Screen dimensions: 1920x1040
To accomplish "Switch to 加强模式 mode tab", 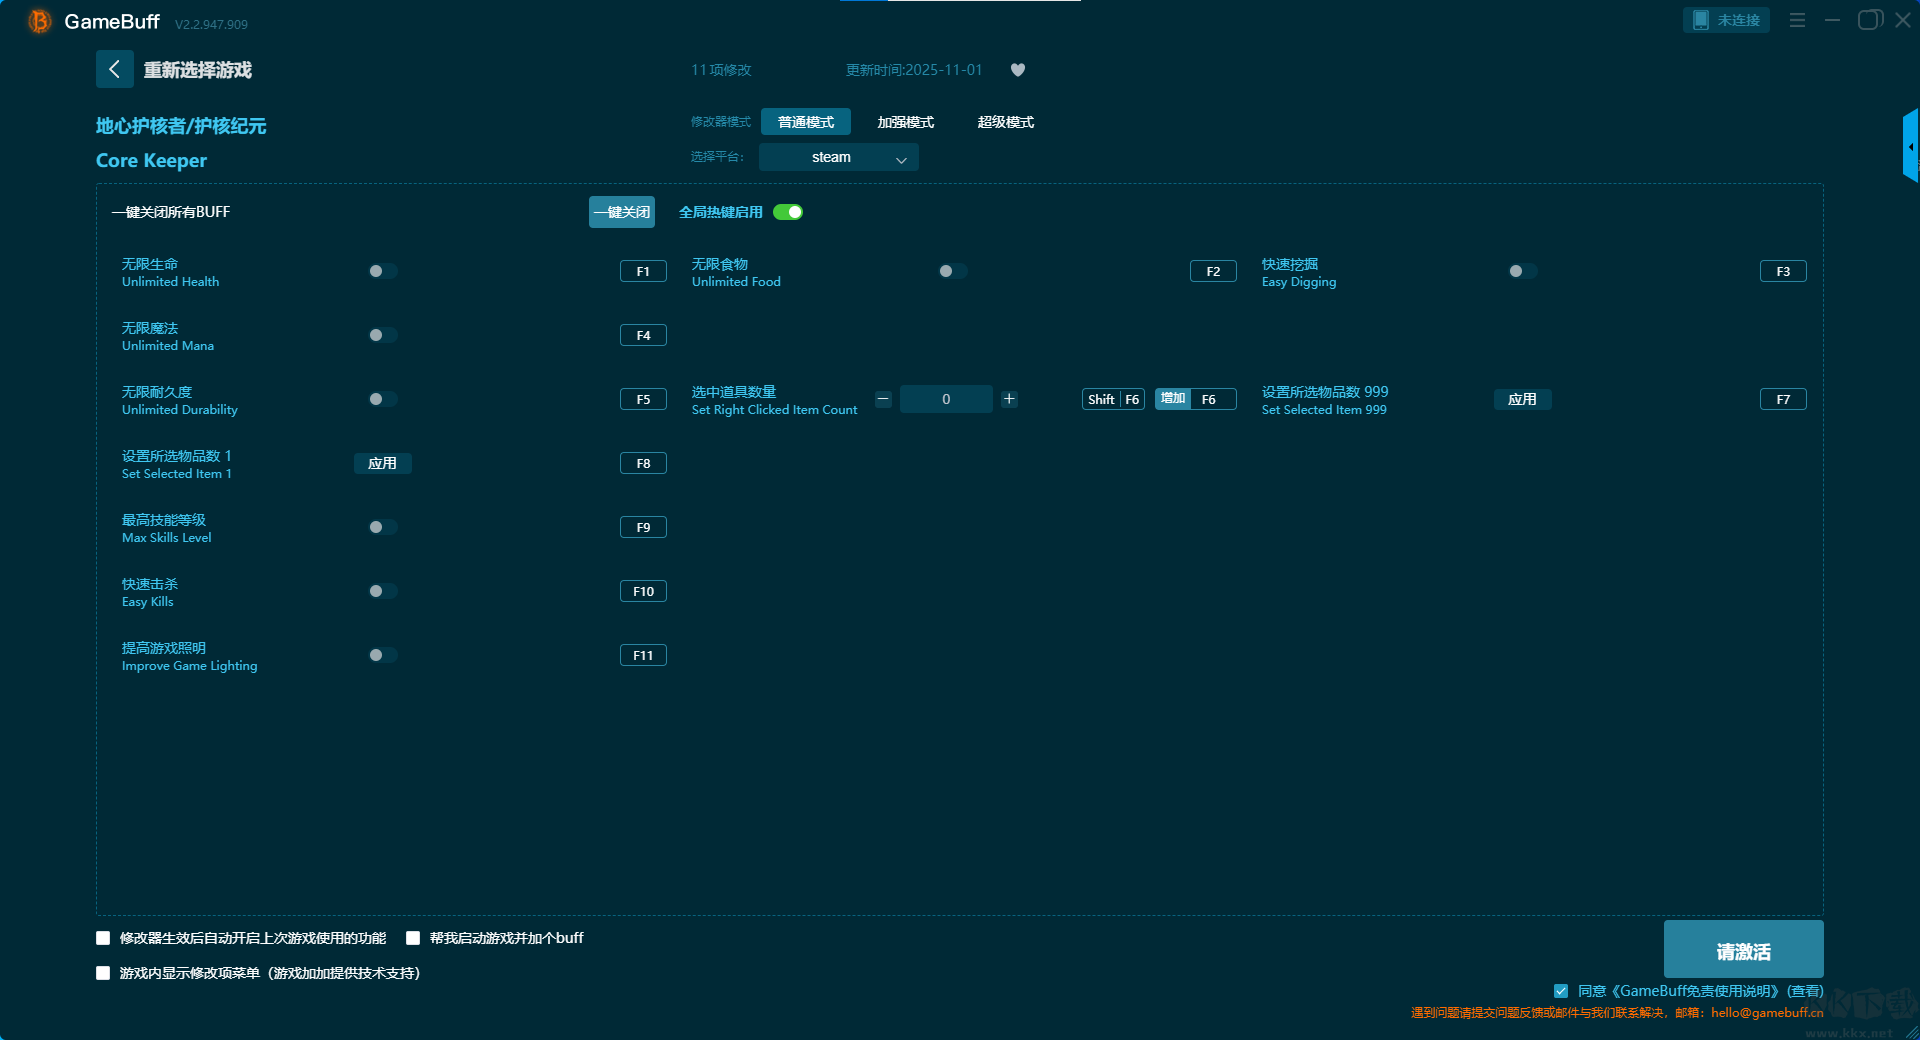I will click(x=906, y=122).
